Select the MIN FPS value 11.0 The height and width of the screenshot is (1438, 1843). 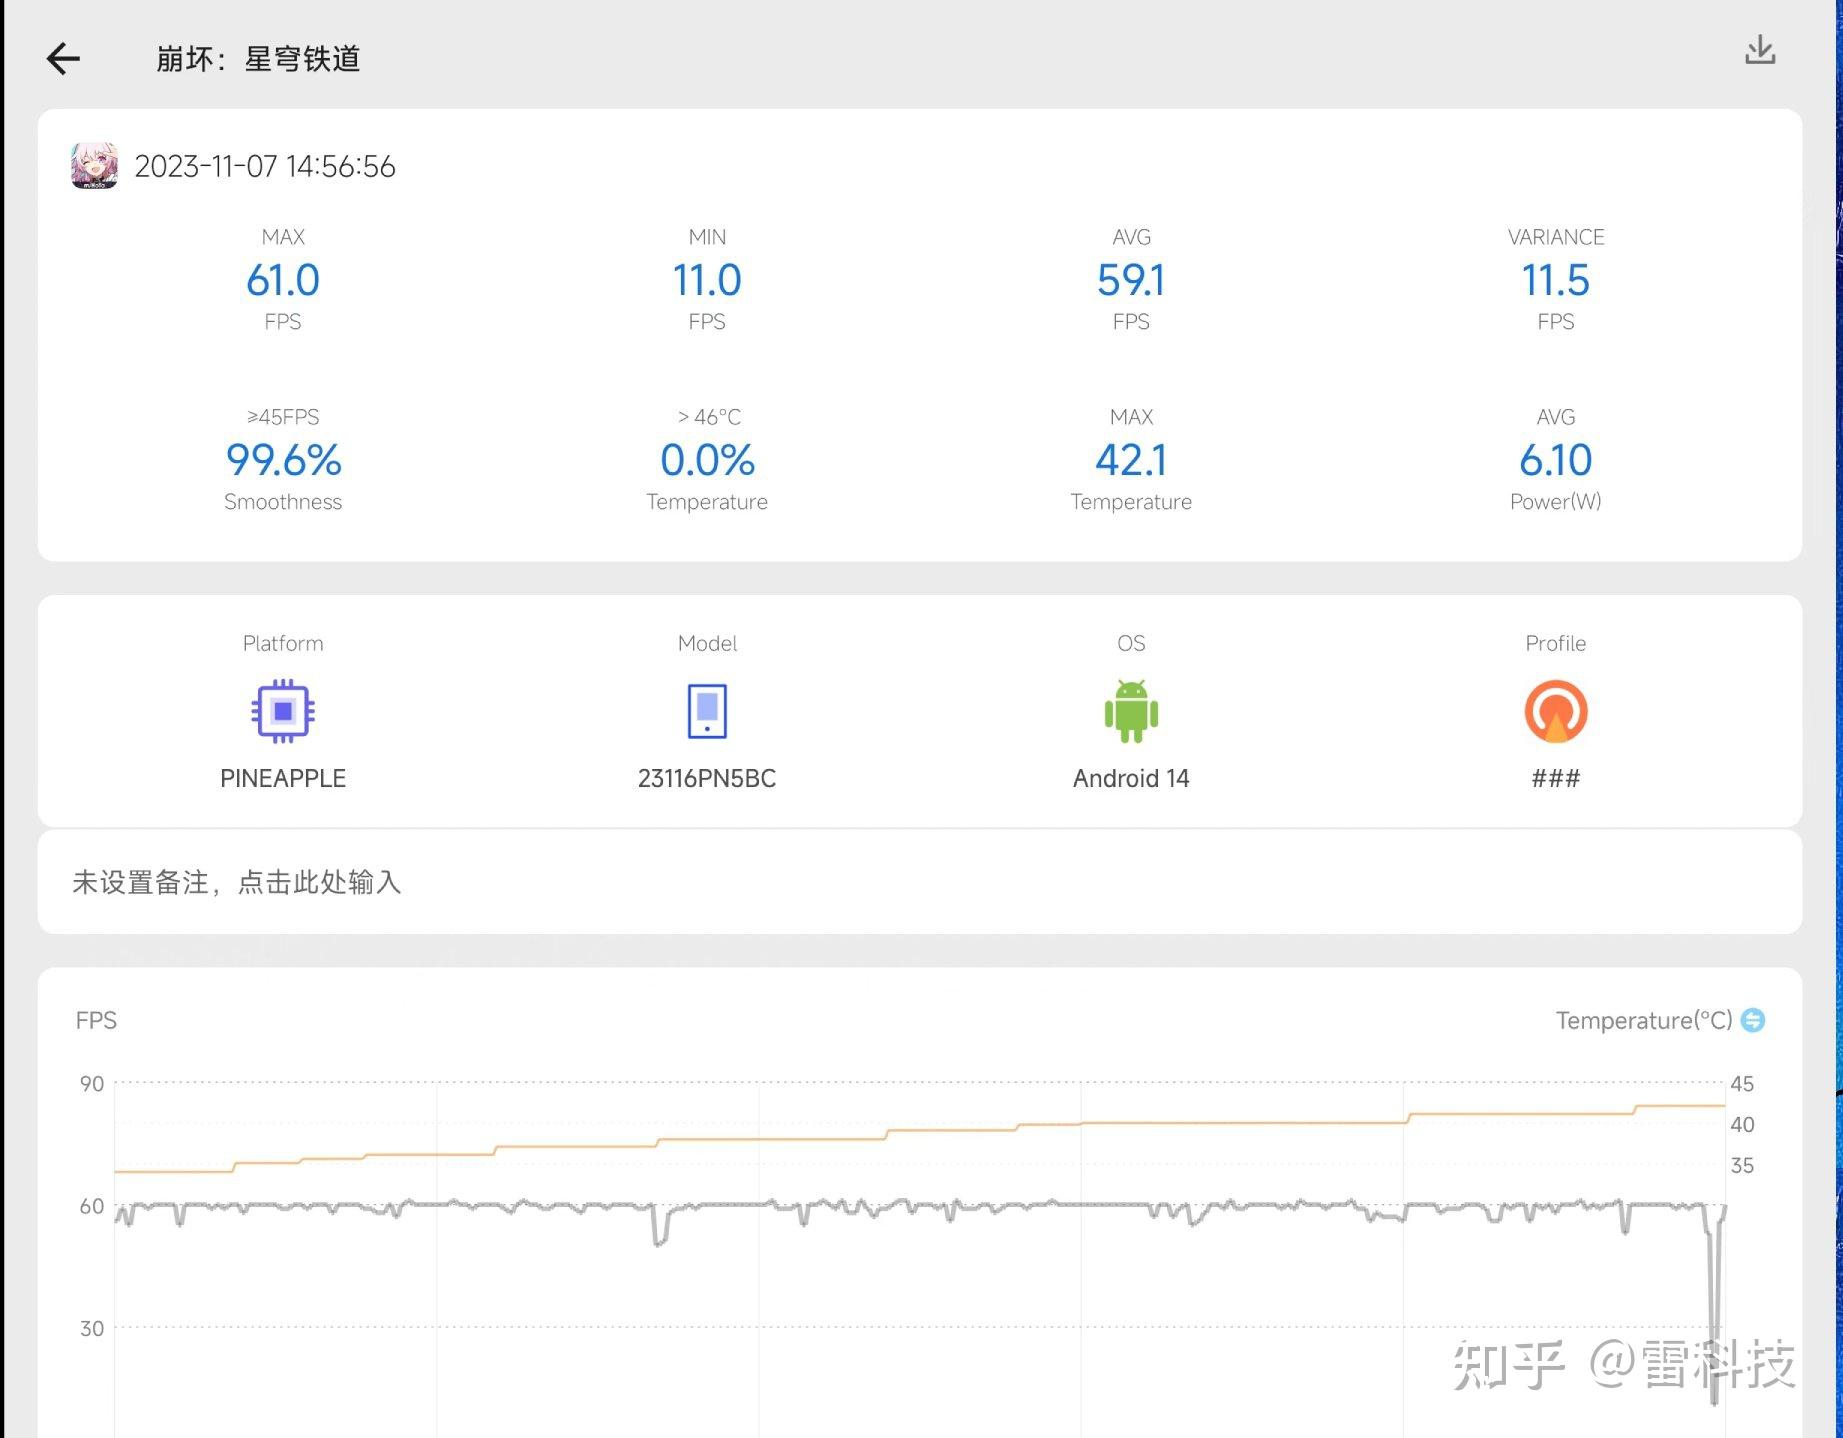[x=707, y=280]
